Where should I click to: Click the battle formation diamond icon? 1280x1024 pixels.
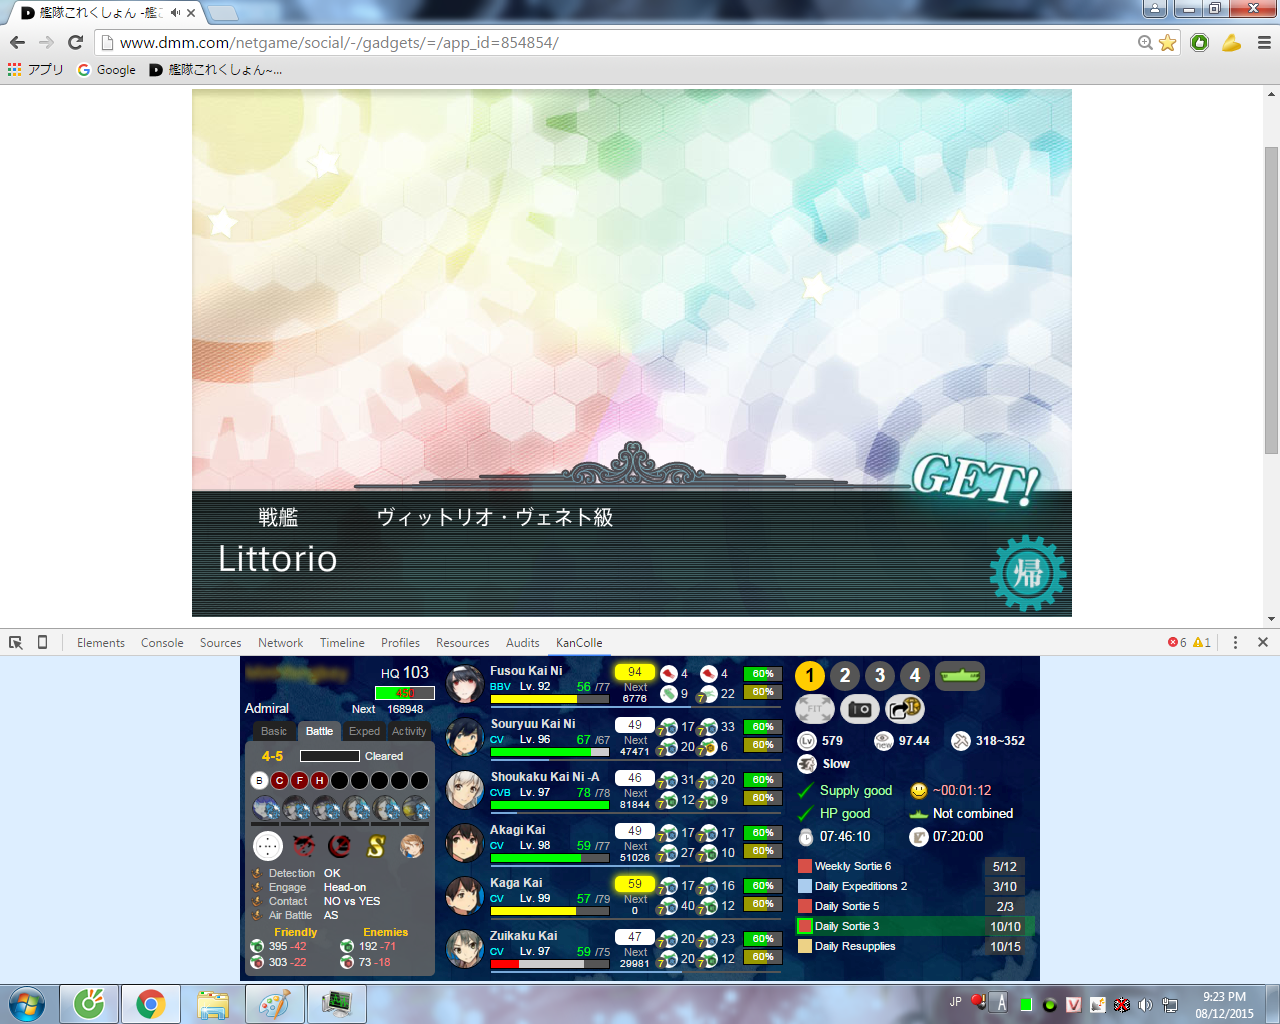(x=268, y=846)
